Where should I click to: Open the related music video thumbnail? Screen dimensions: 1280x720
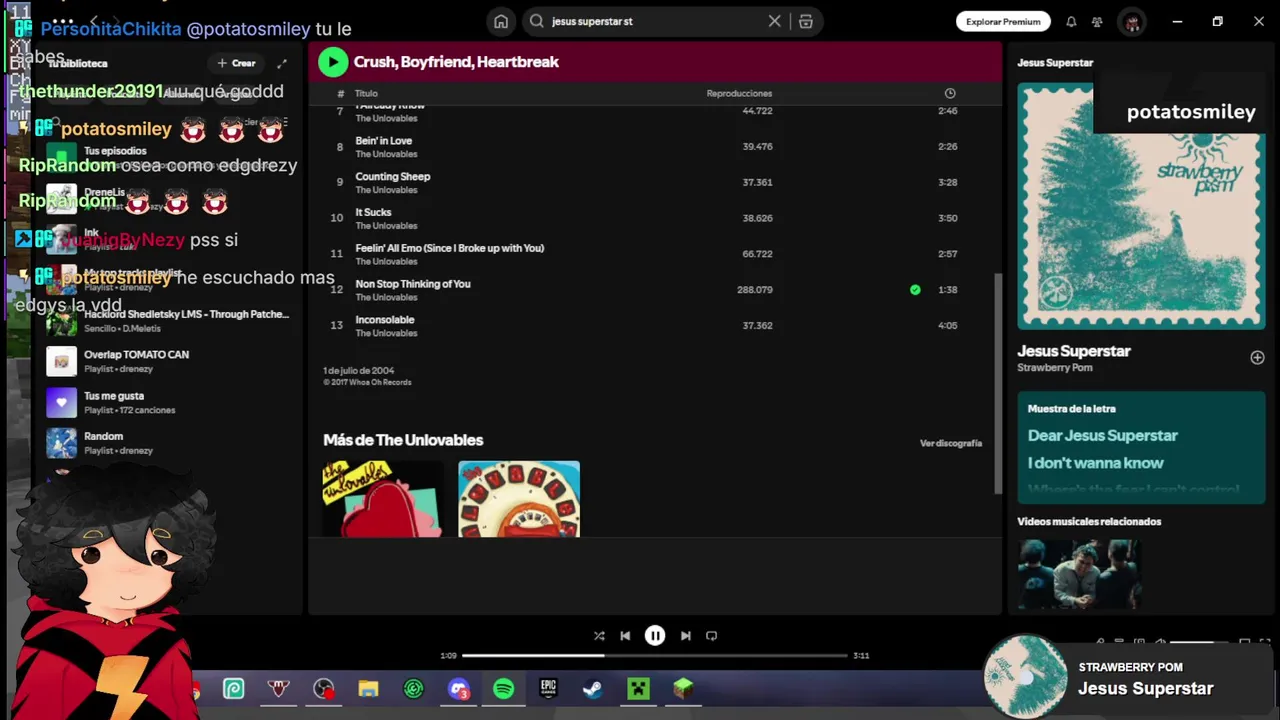point(1078,574)
